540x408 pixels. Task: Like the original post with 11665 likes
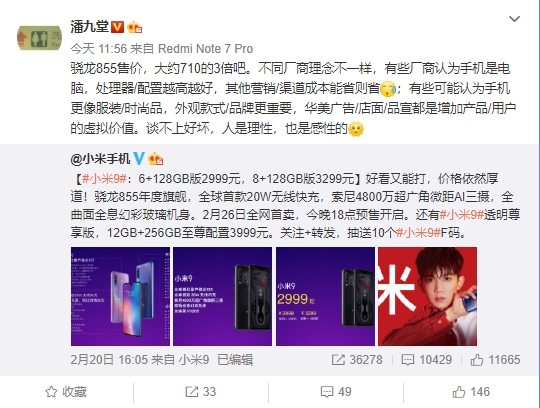pyautogui.click(x=495, y=360)
